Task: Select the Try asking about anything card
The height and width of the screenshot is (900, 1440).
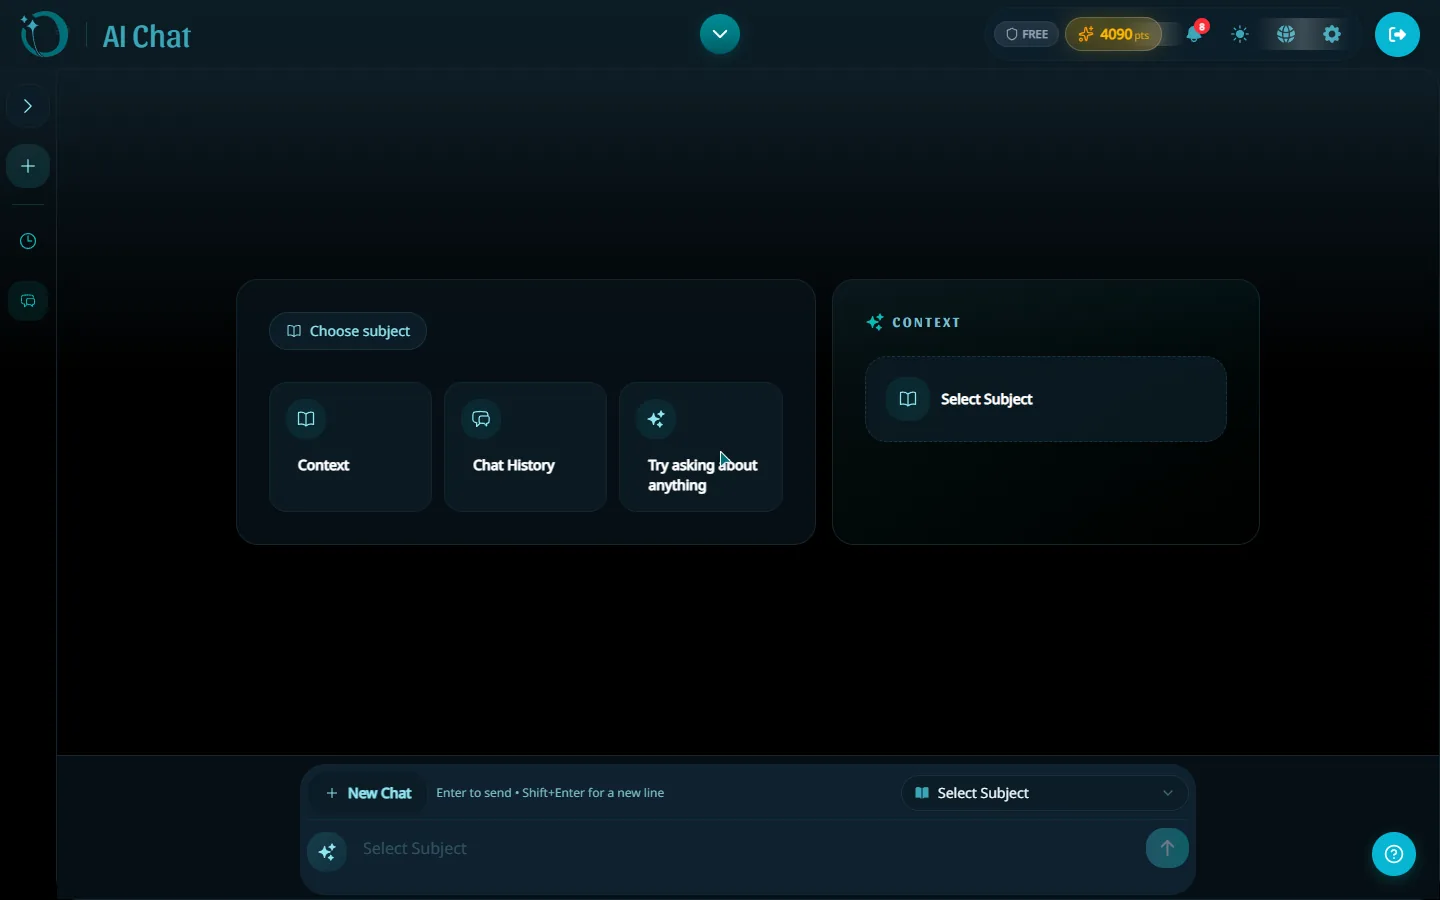Action: click(x=701, y=447)
